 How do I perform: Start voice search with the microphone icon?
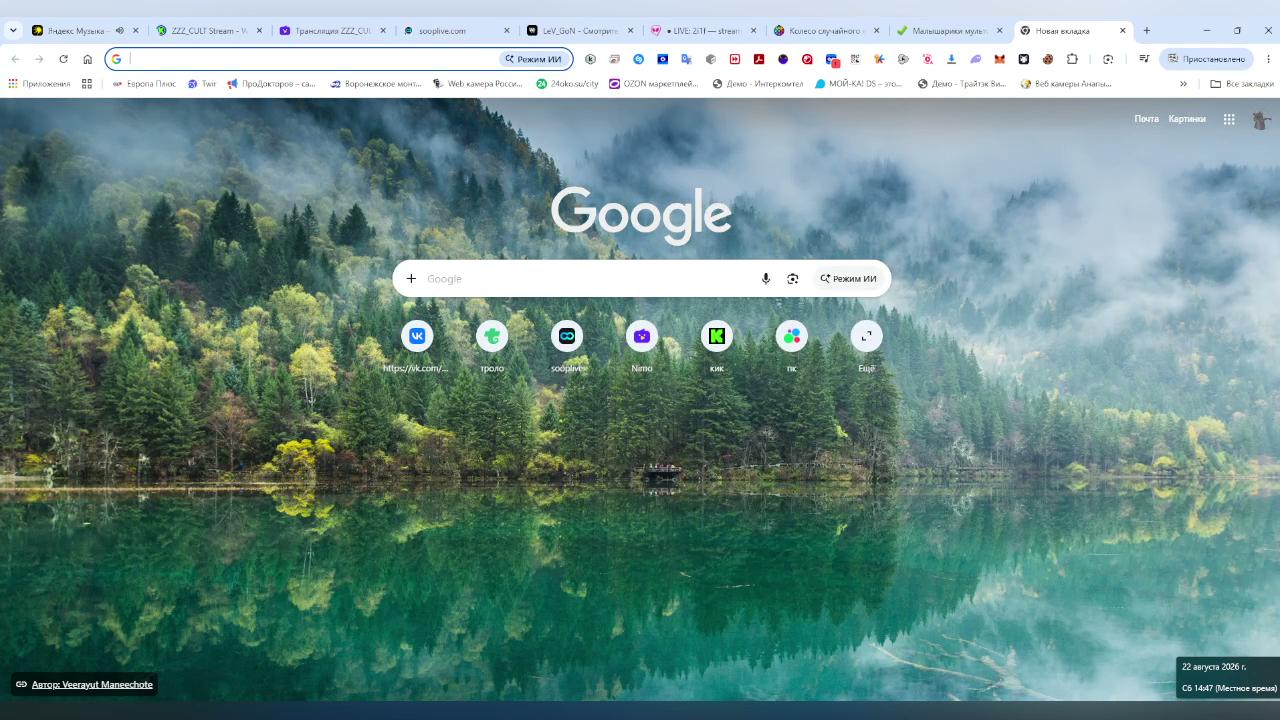pyautogui.click(x=766, y=279)
